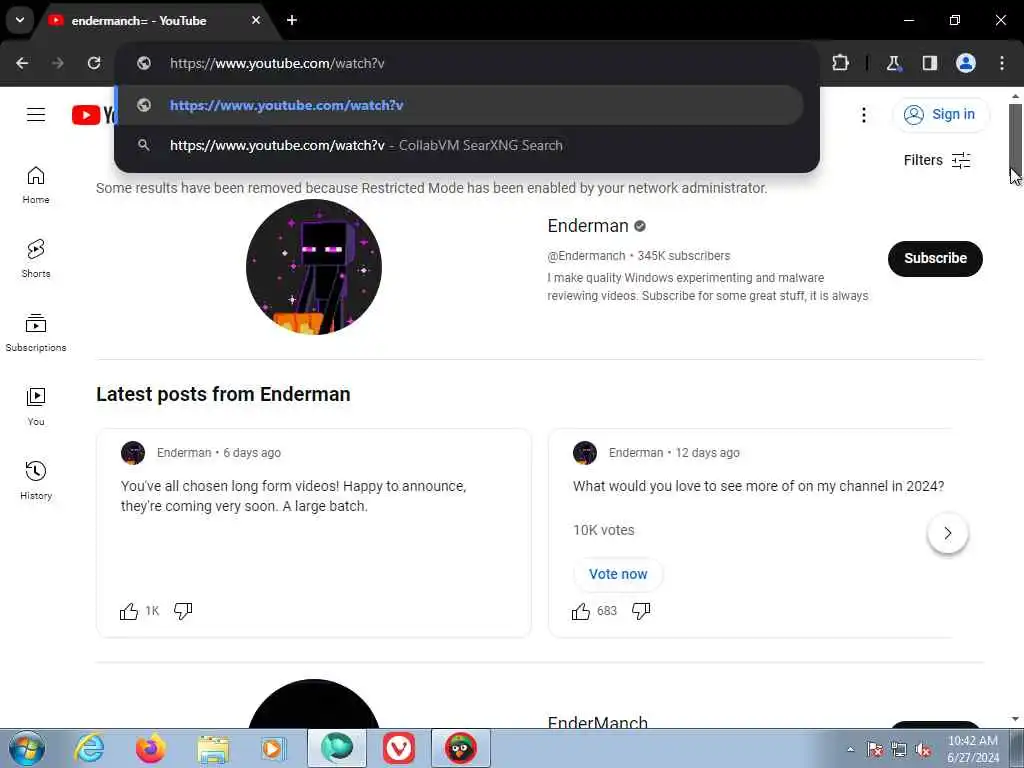Open YouTube settings three-dot menu
The height and width of the screenshot is (768, 1024).
[863, 115]
